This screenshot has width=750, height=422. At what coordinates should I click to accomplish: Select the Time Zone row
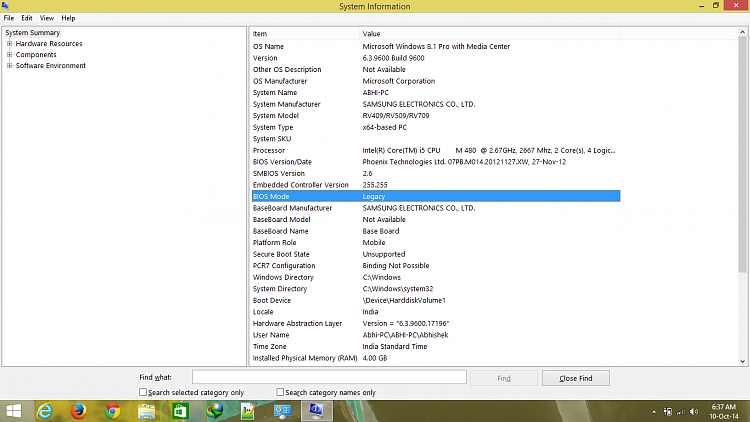[x=436, y=346]
